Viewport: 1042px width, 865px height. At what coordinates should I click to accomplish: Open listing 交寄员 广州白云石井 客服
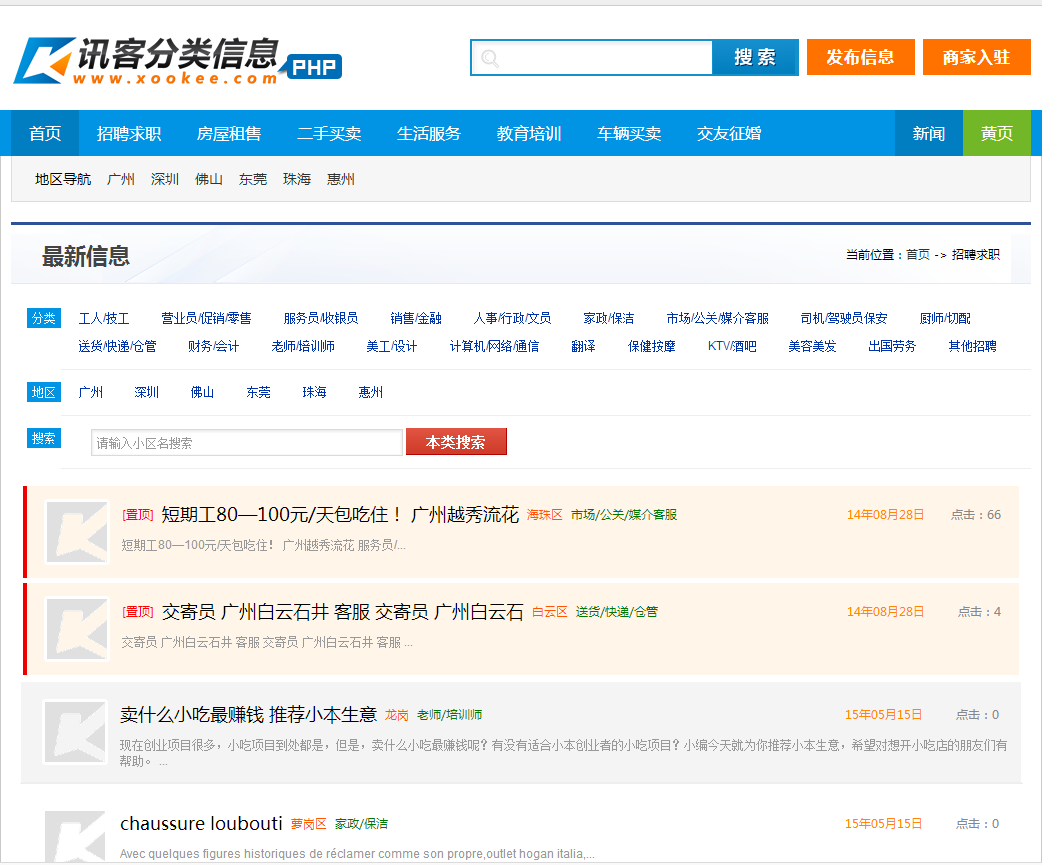pyautogui.click(x=343, y=612)
